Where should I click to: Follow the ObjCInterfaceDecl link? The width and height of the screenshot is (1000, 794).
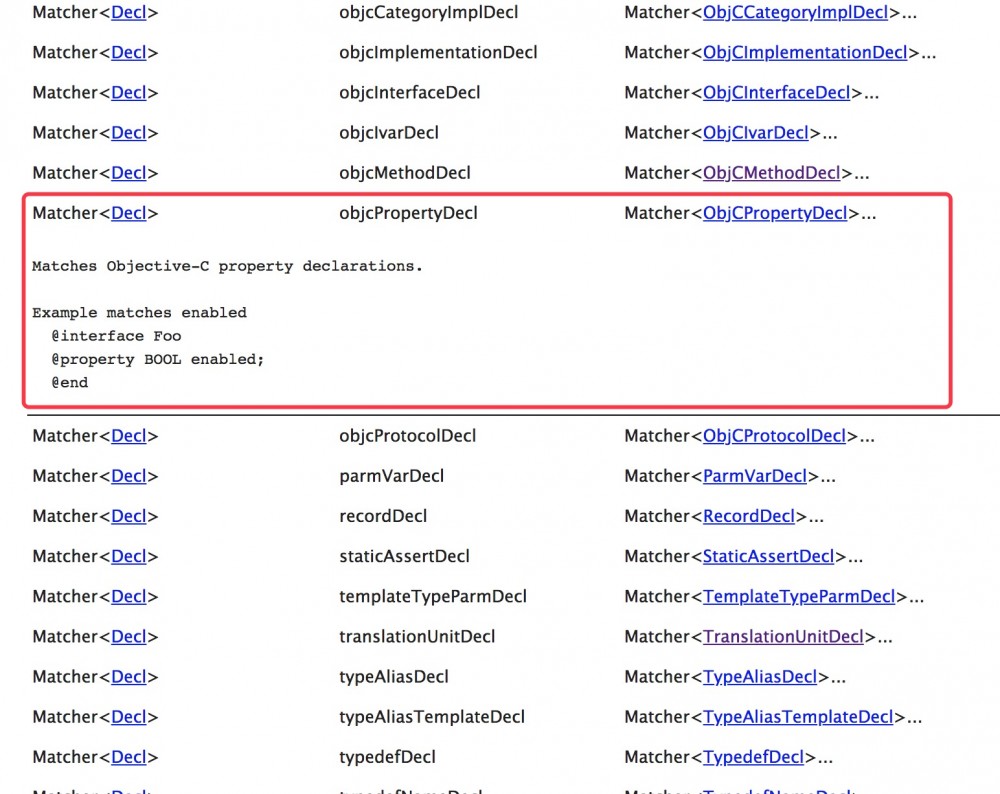point(776,93)
